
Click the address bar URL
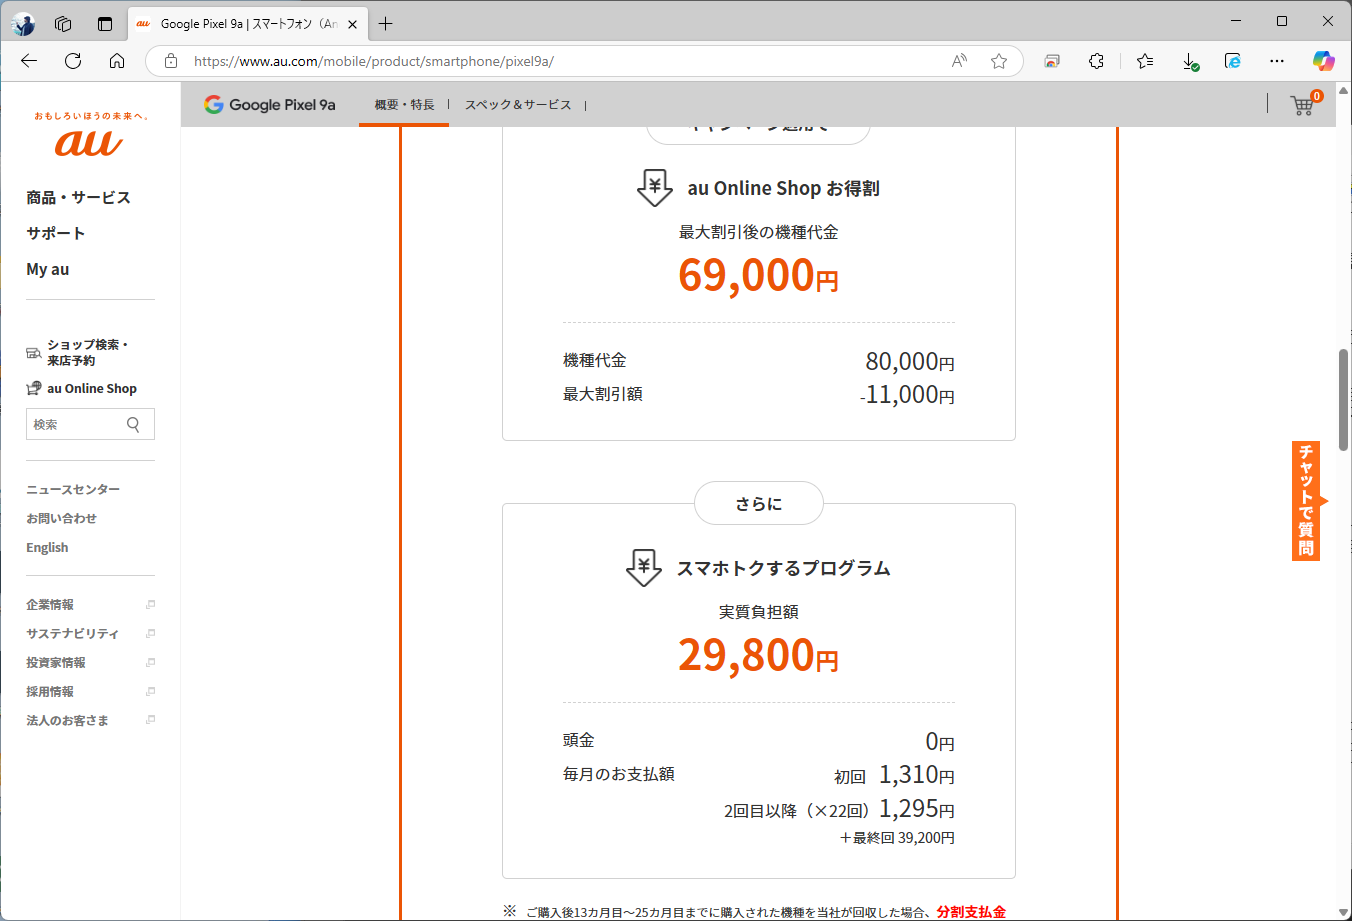click(x=374, y=61)
